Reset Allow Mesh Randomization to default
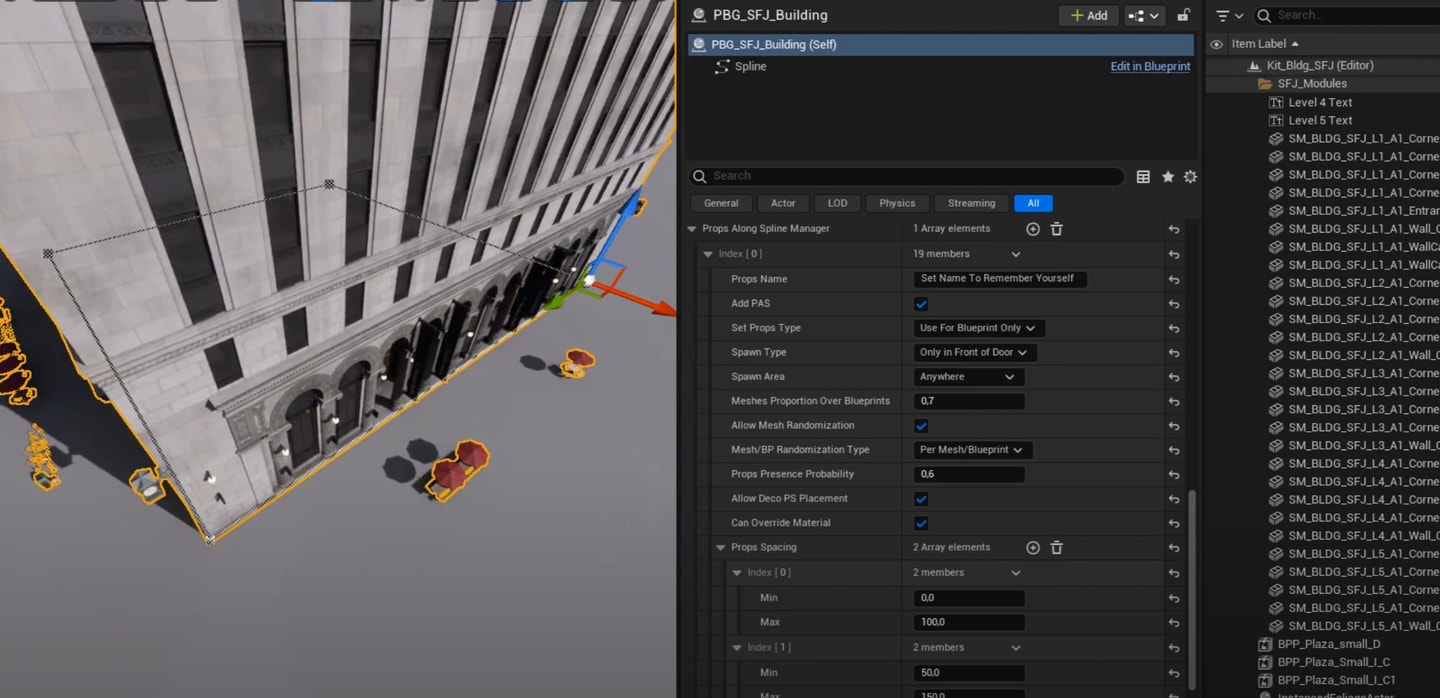This screenshot has width=1440, height=698. point(1174,426)
